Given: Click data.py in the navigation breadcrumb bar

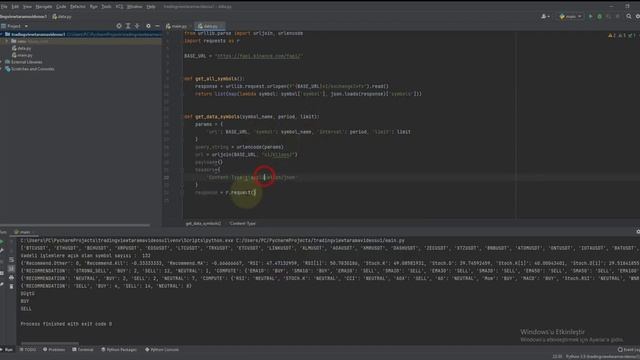Looking at the screenshot, I should [x=62, y=17].
